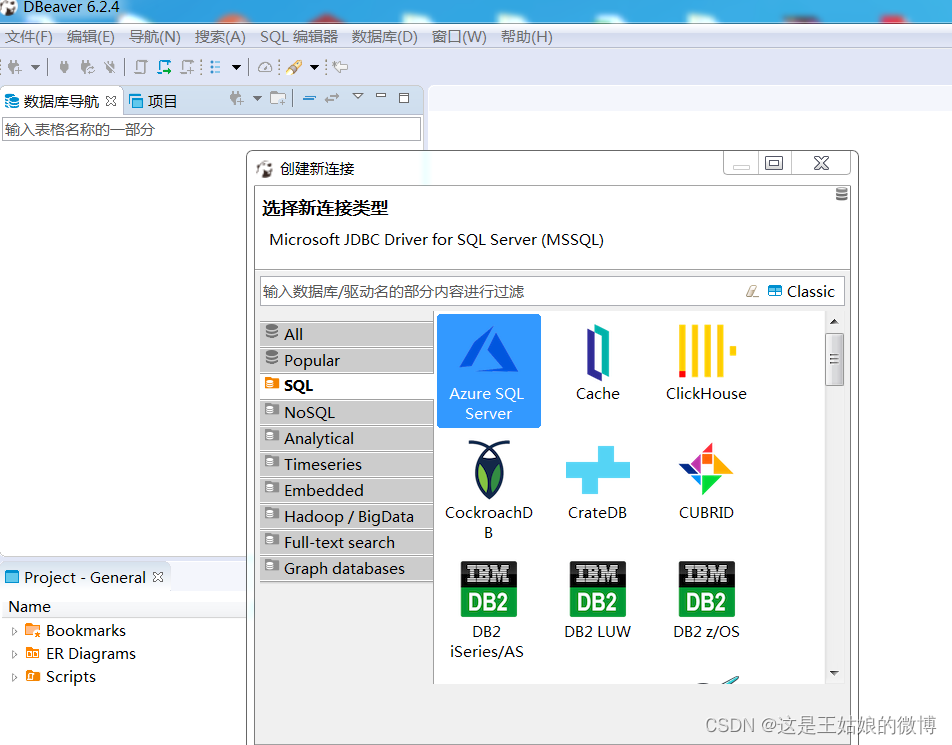
Task: Select the Azure SQL Server driver
Action: click(x=489, y=371)
